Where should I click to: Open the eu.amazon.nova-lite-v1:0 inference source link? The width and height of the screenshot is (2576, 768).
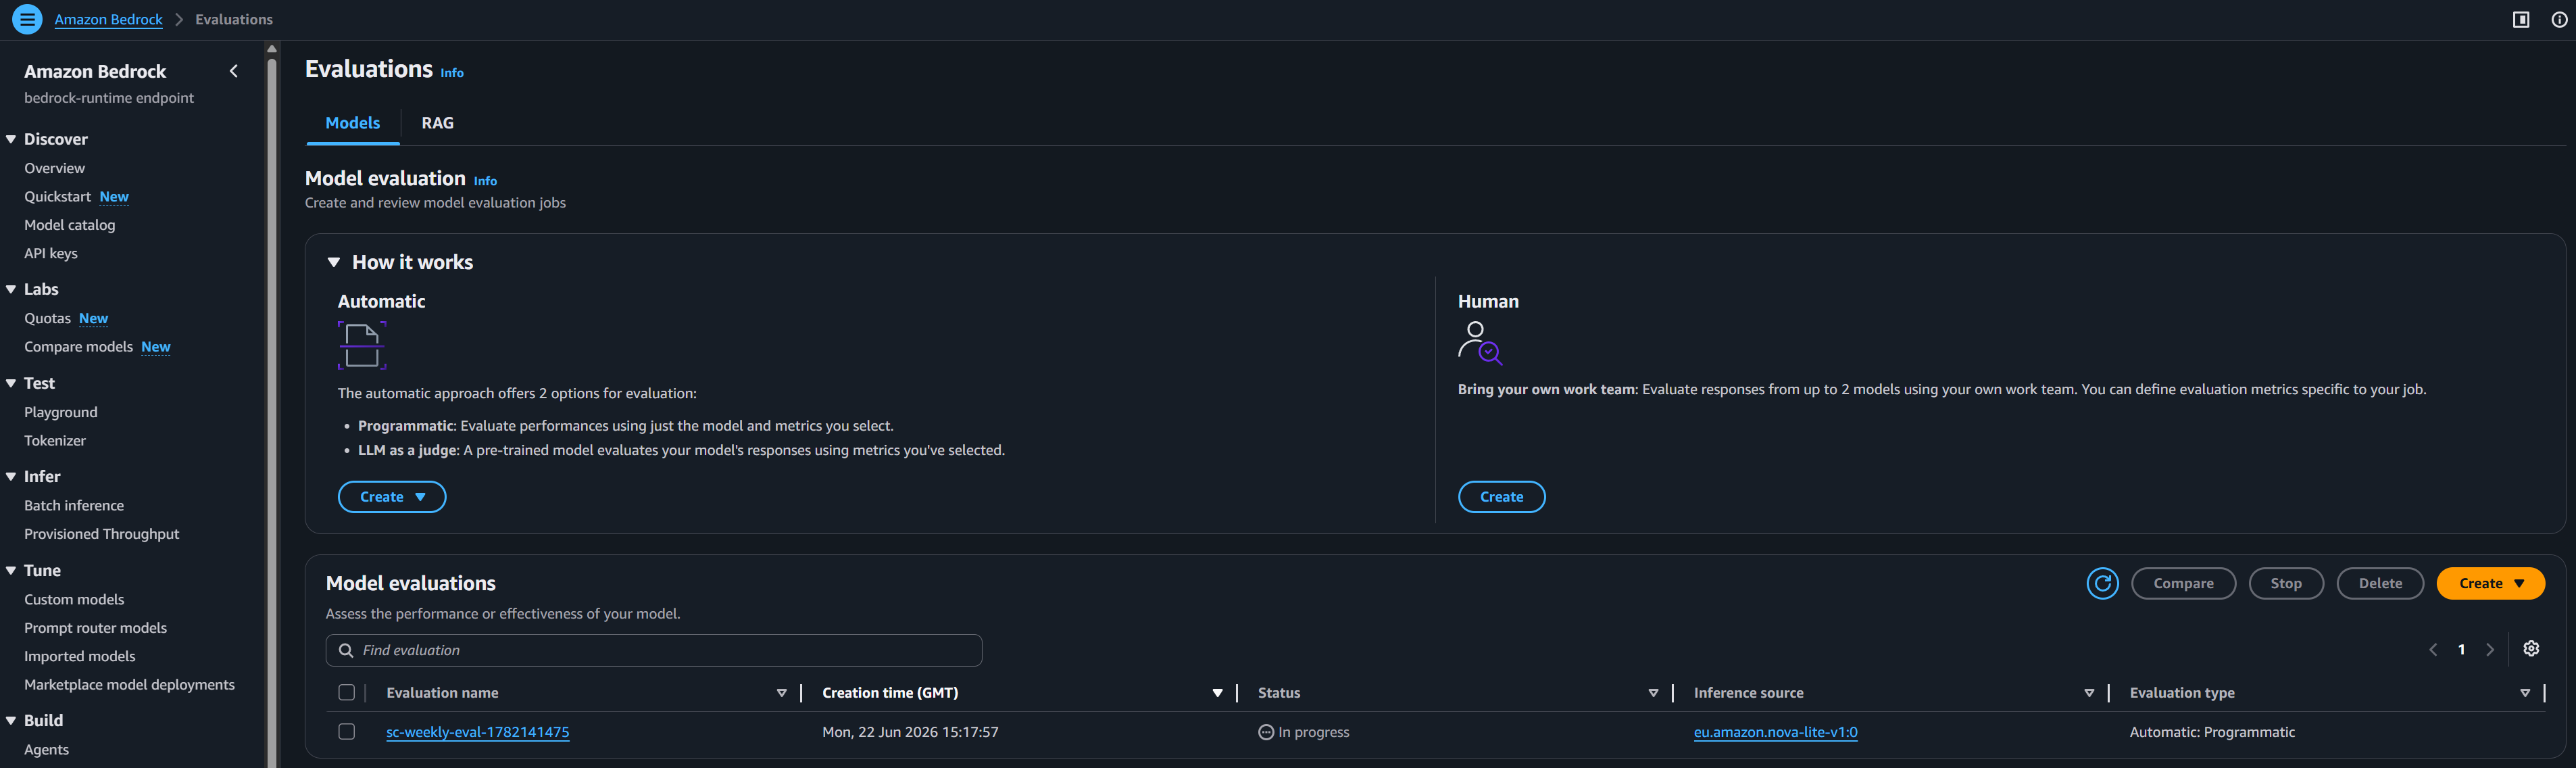point(1775,732)
